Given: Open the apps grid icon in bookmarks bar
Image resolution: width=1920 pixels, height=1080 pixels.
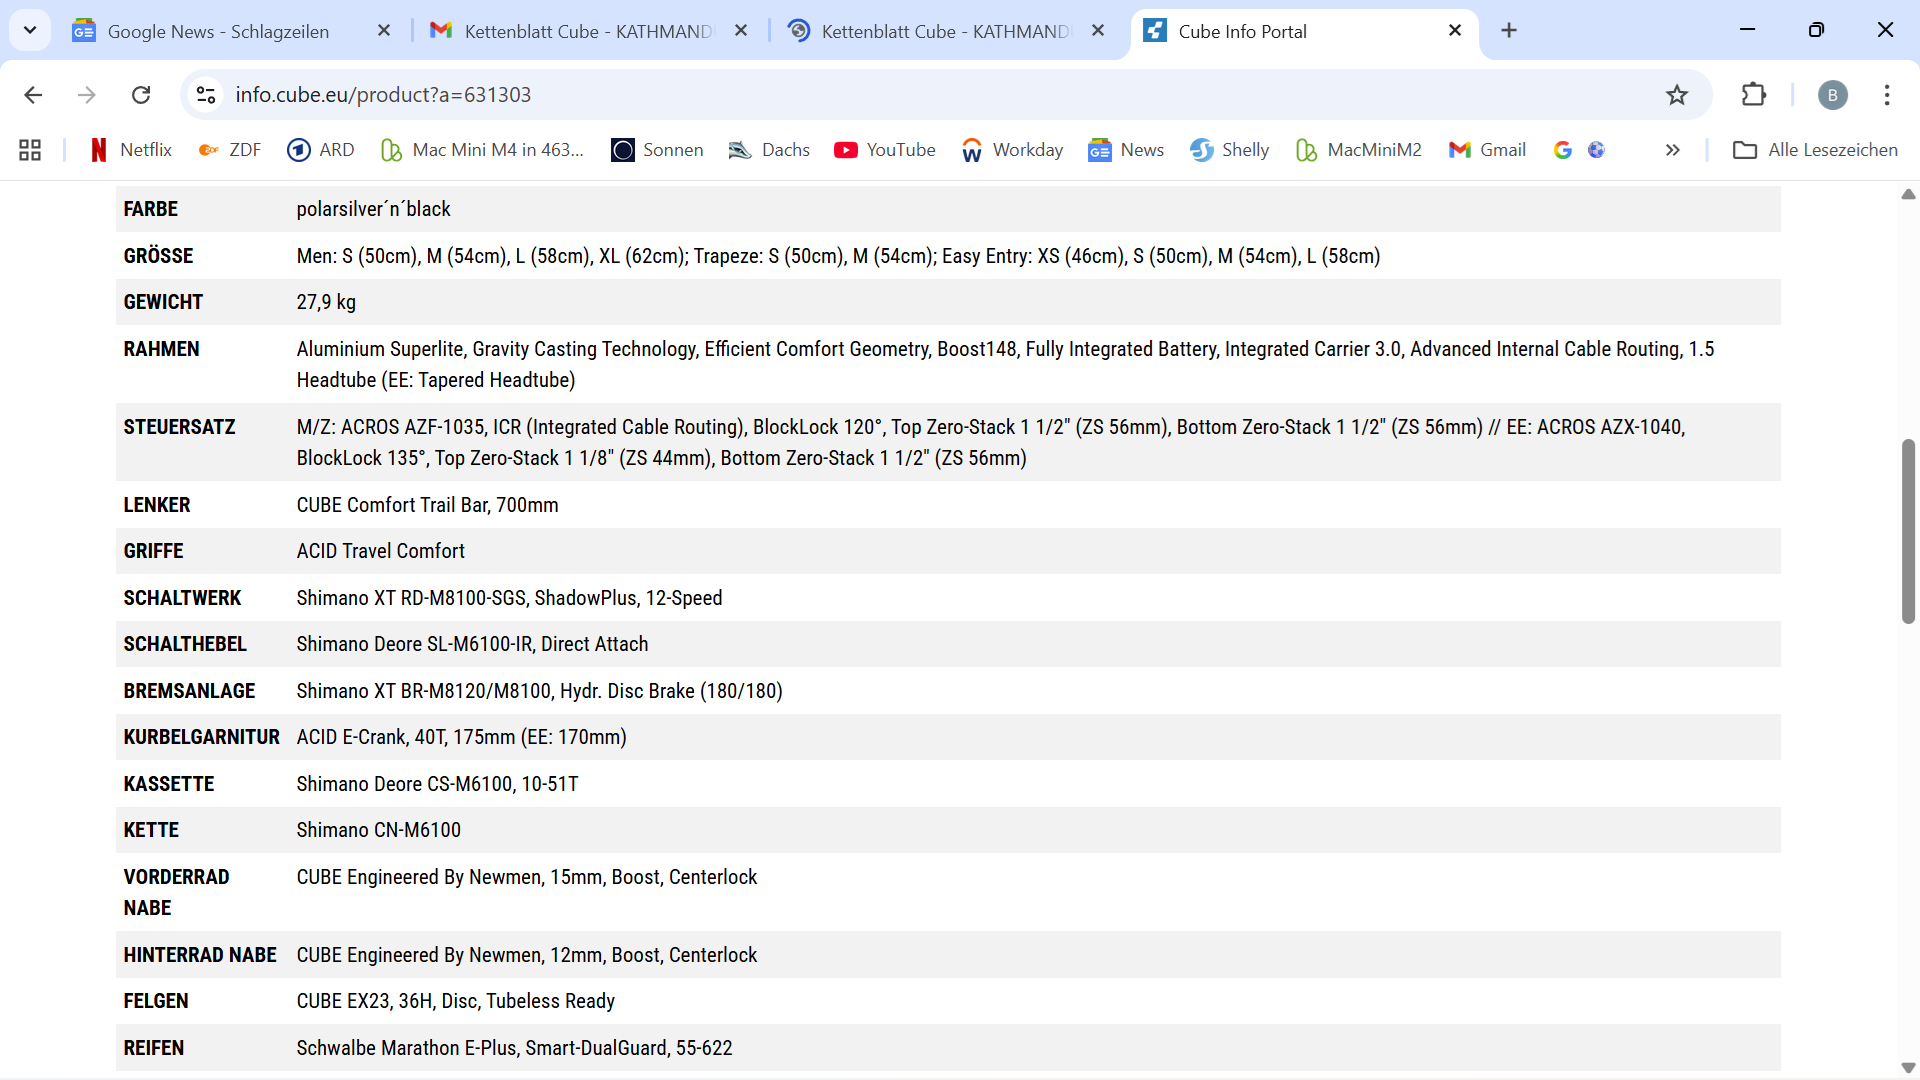Looking at the screenshot, I should 30,150.
